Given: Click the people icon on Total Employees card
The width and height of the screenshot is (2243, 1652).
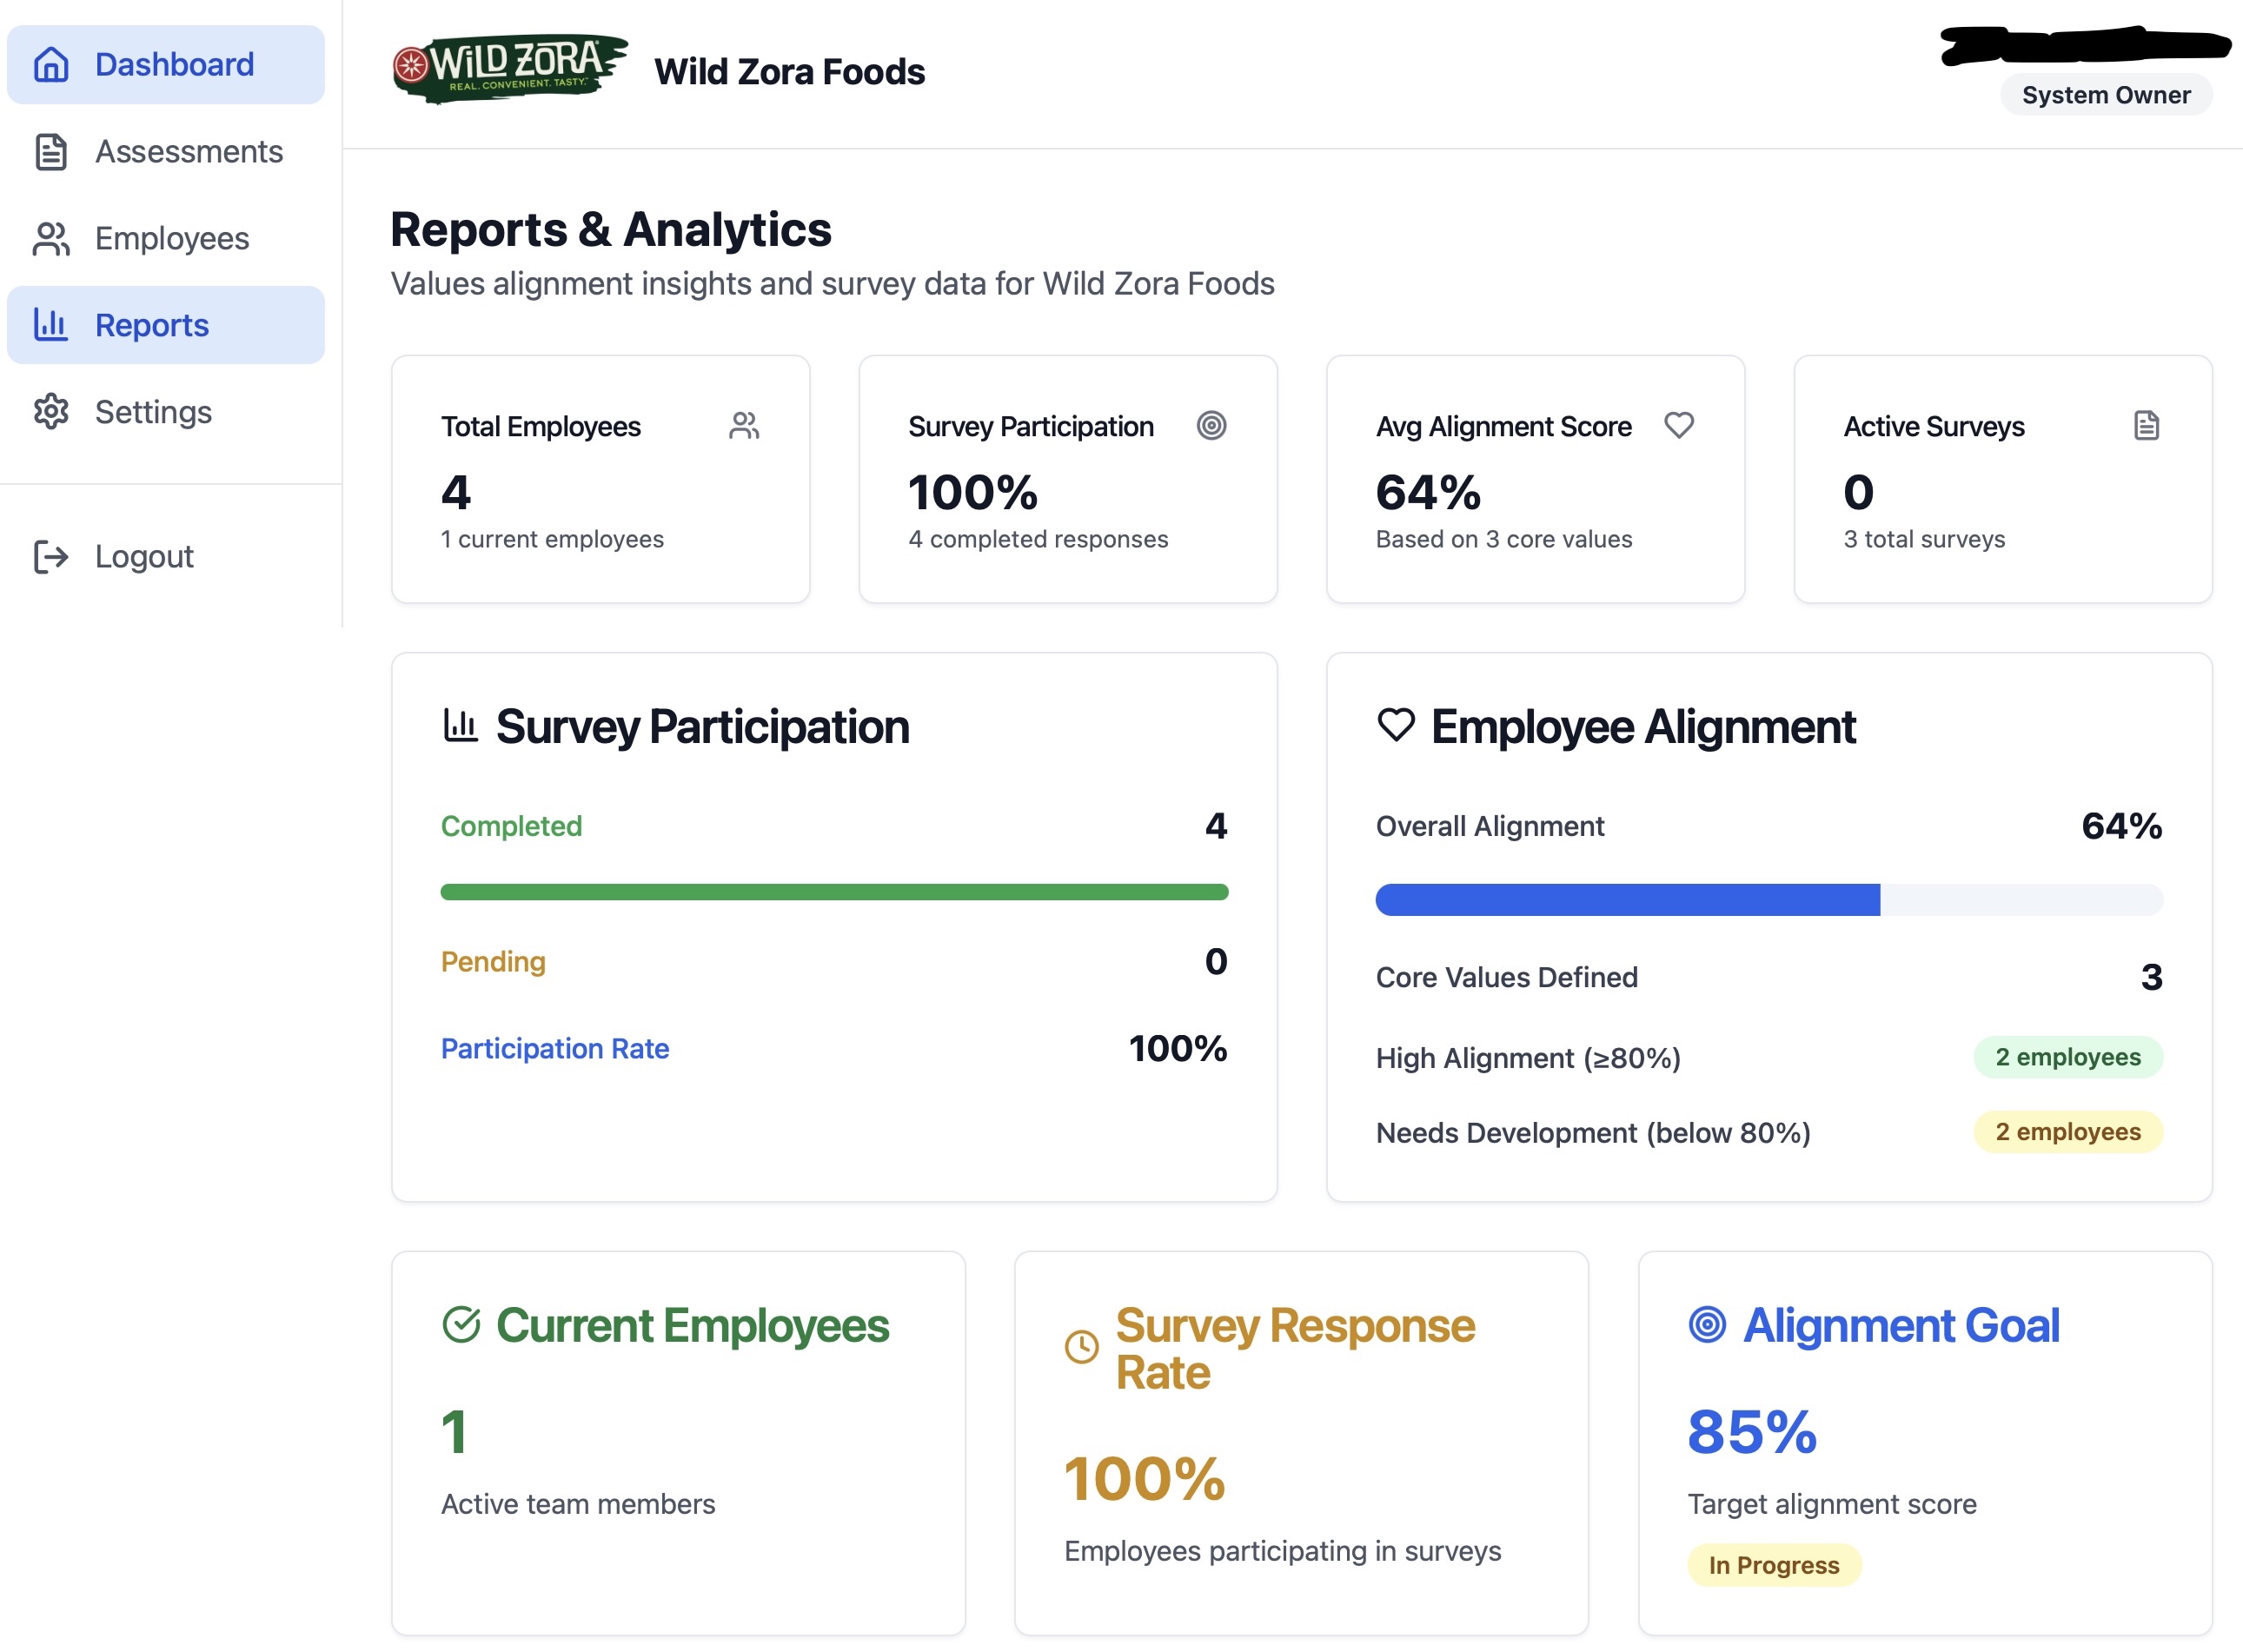Looking at the screenshot, I should [744, 425].
